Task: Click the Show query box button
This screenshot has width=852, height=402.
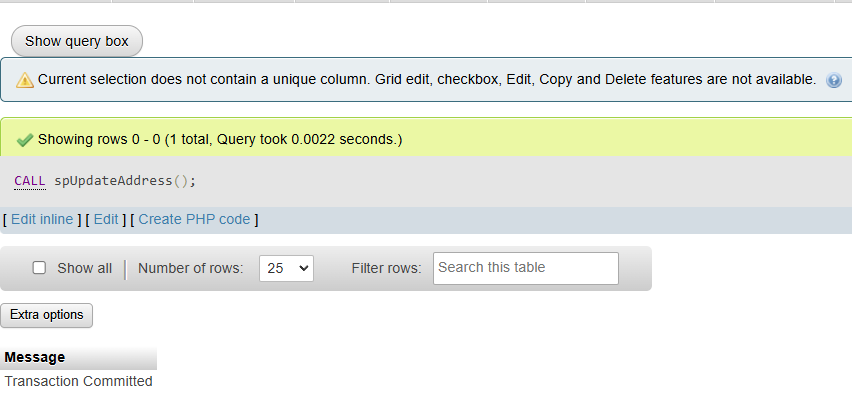Action: (x=77, y=41)
